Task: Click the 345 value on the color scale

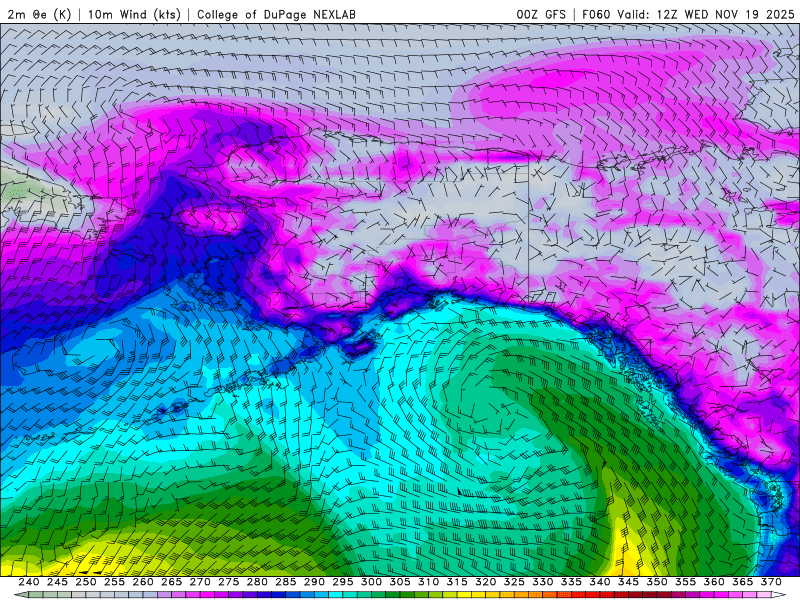Action: [x=629, y=582]
